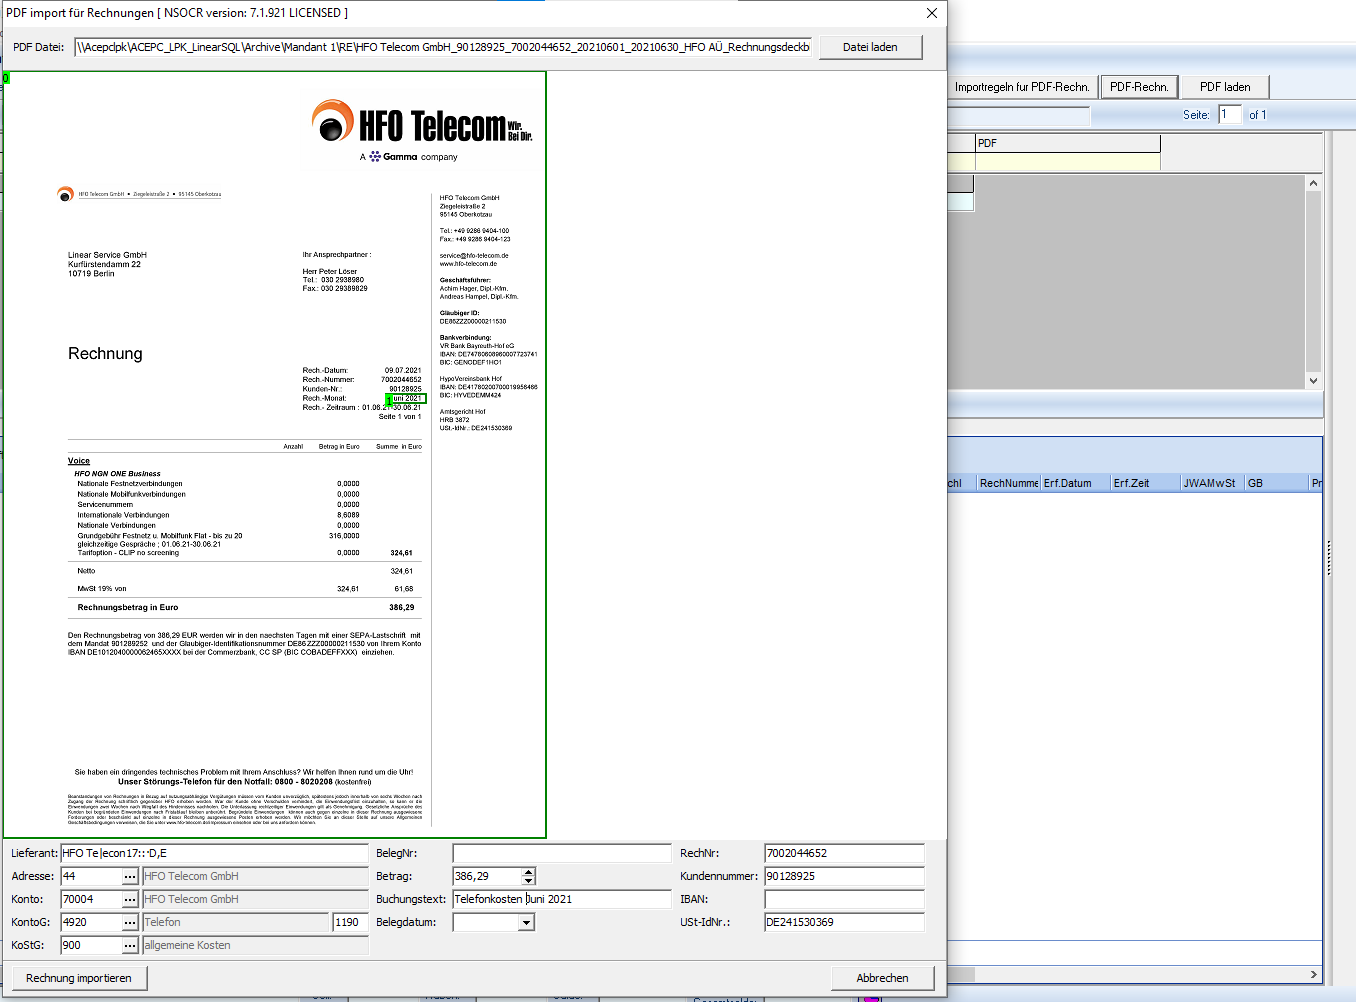The height and width of the screenshot is (1002, 1356).
Task: Open the Konto lookup ellipsis button
Action: (x=130, y=899)
